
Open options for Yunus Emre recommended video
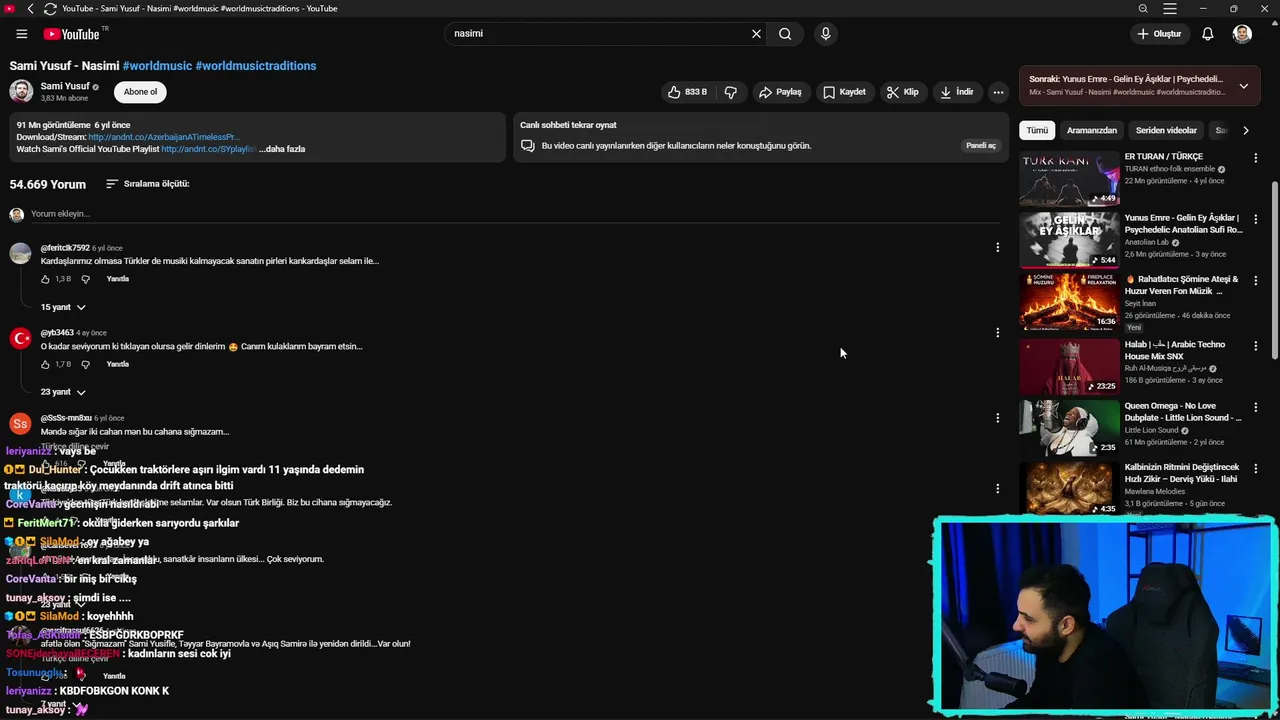1255,219
